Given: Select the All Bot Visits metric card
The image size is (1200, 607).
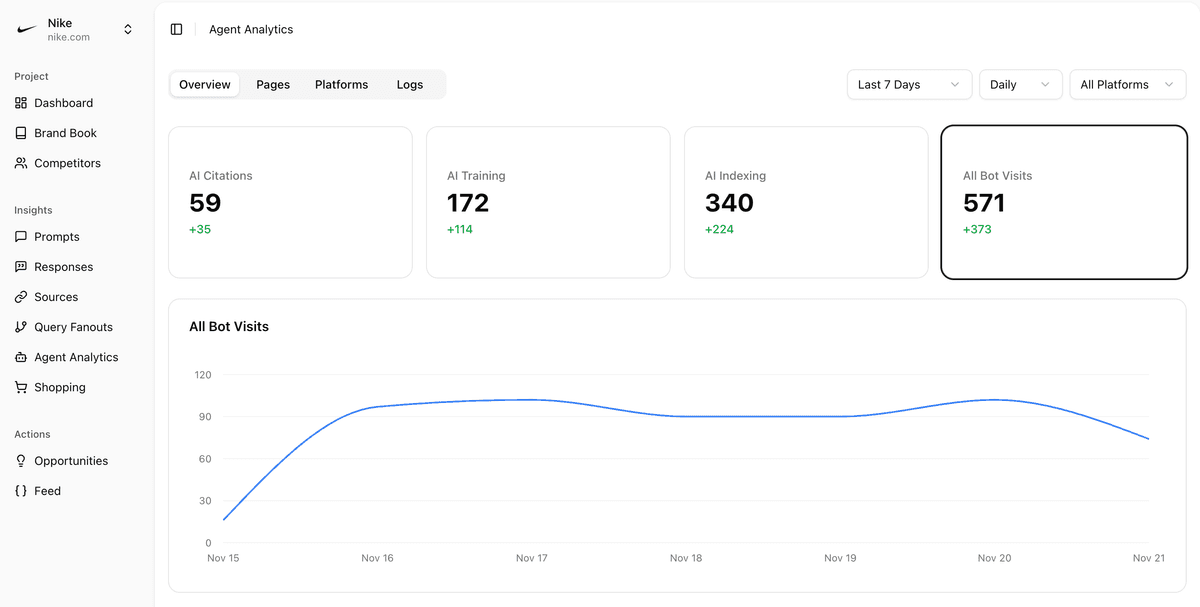Looking at the screenshot, I should coord(1063,202).
